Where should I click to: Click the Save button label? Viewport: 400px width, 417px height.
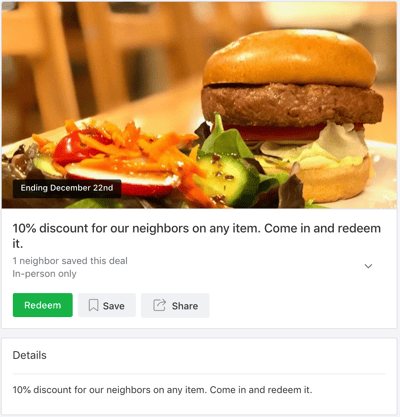pos(113,306)
